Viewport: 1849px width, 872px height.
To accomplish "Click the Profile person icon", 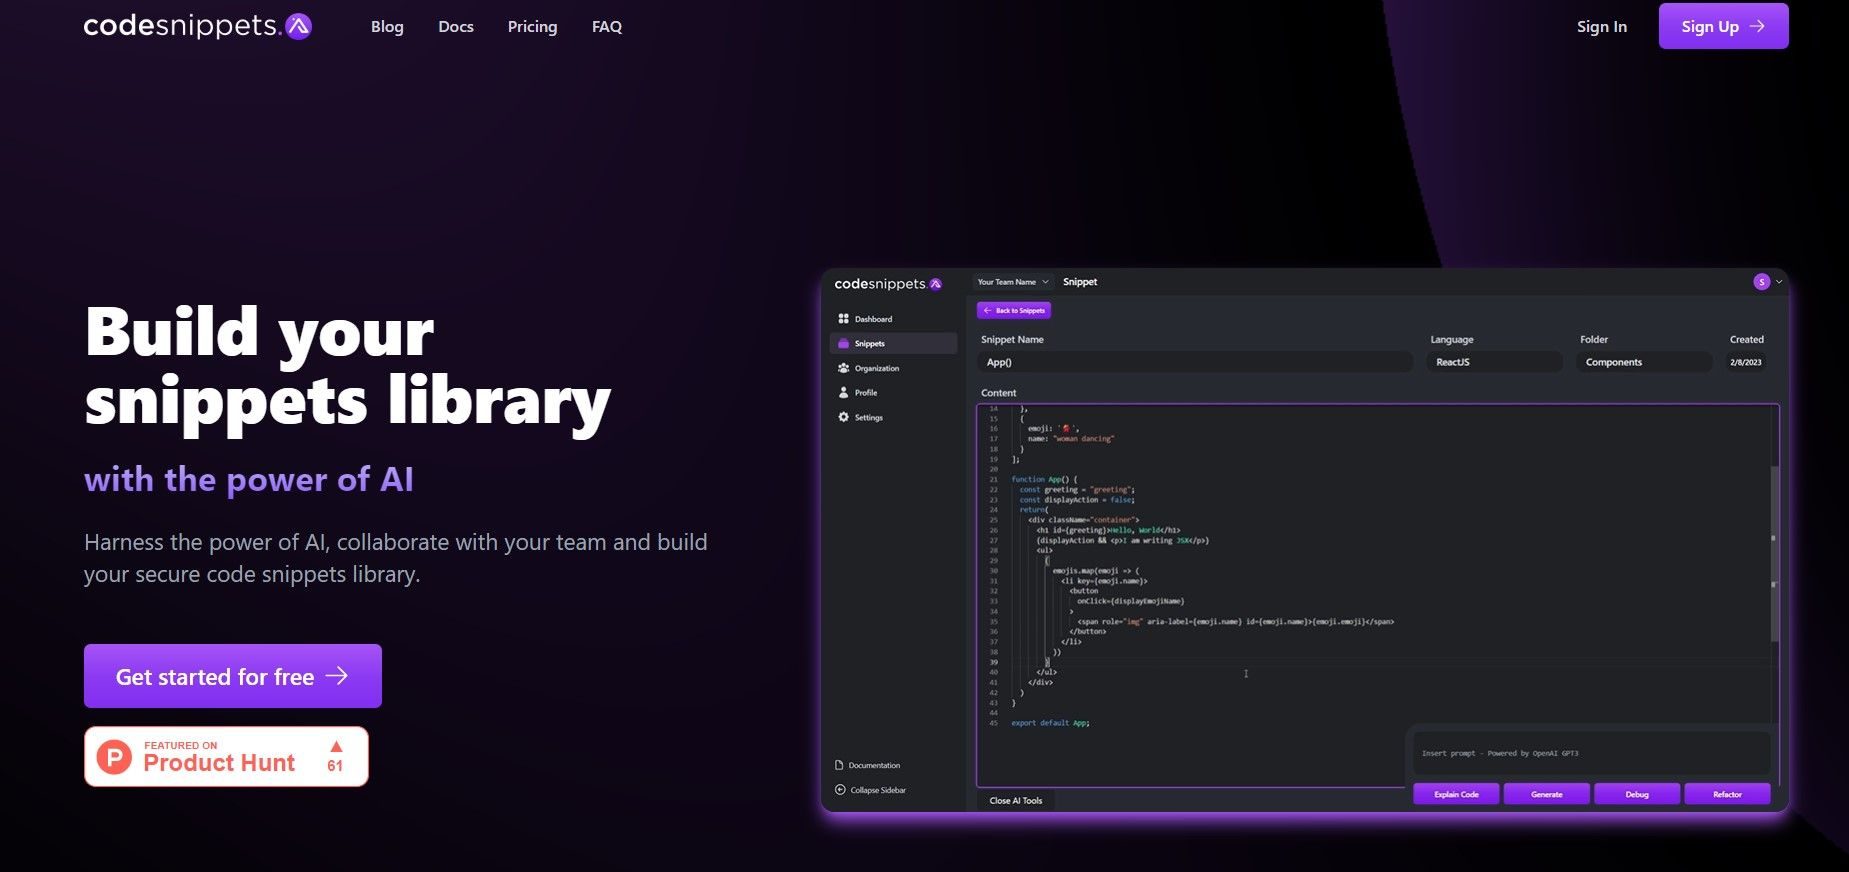I will pyautogui.click(x=843, y=392).
